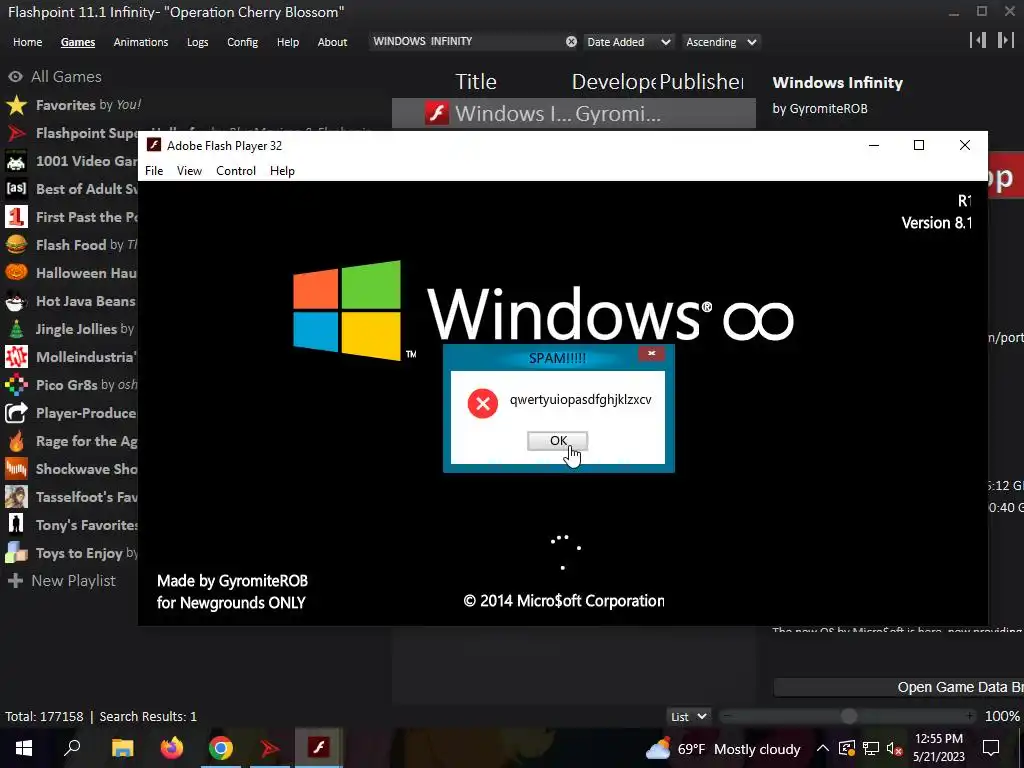Select the All Games eye icon
Screen dimensions: 1024x768
point(16,76)
